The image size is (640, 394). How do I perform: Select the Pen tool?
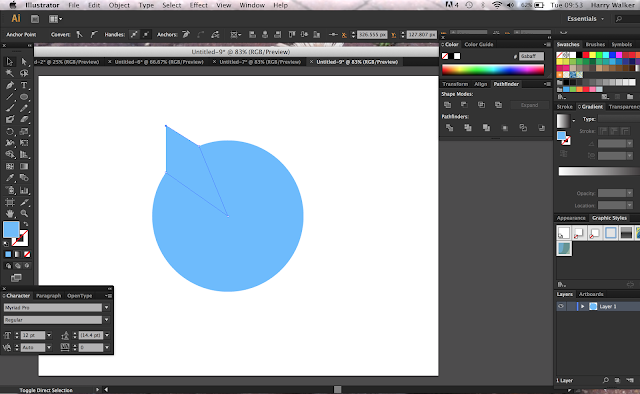9,85
